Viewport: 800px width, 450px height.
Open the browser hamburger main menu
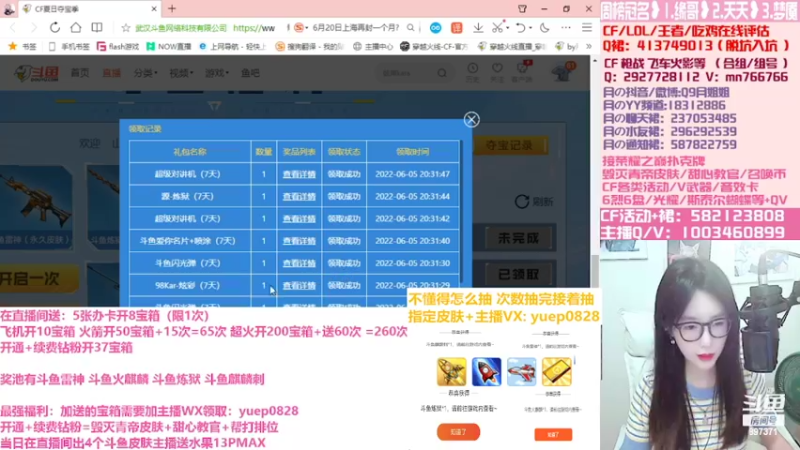[587, 28]
